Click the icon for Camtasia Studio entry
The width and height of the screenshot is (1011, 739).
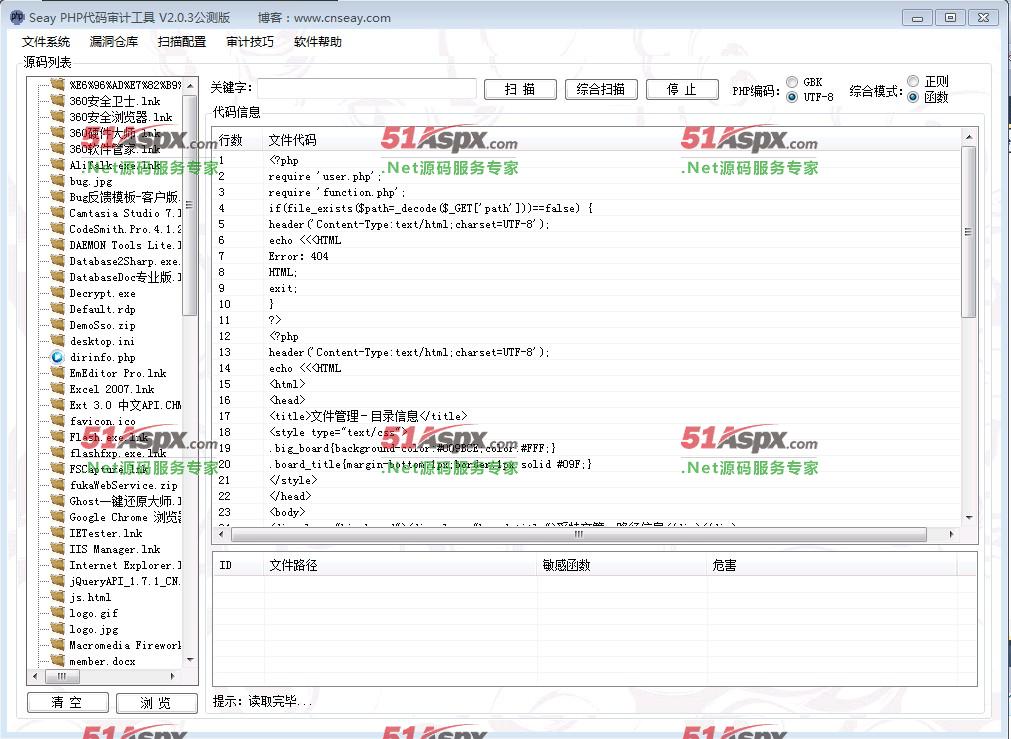(57, 213)
